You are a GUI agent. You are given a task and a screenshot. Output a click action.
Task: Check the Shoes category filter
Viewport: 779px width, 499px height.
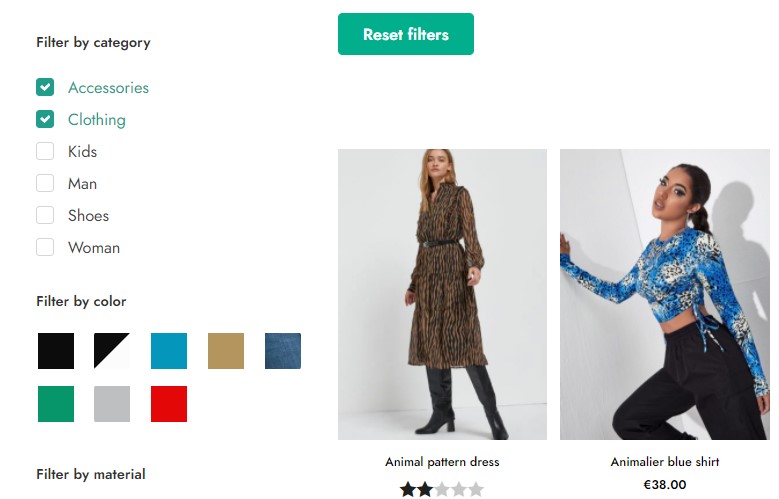click(45, 216)
